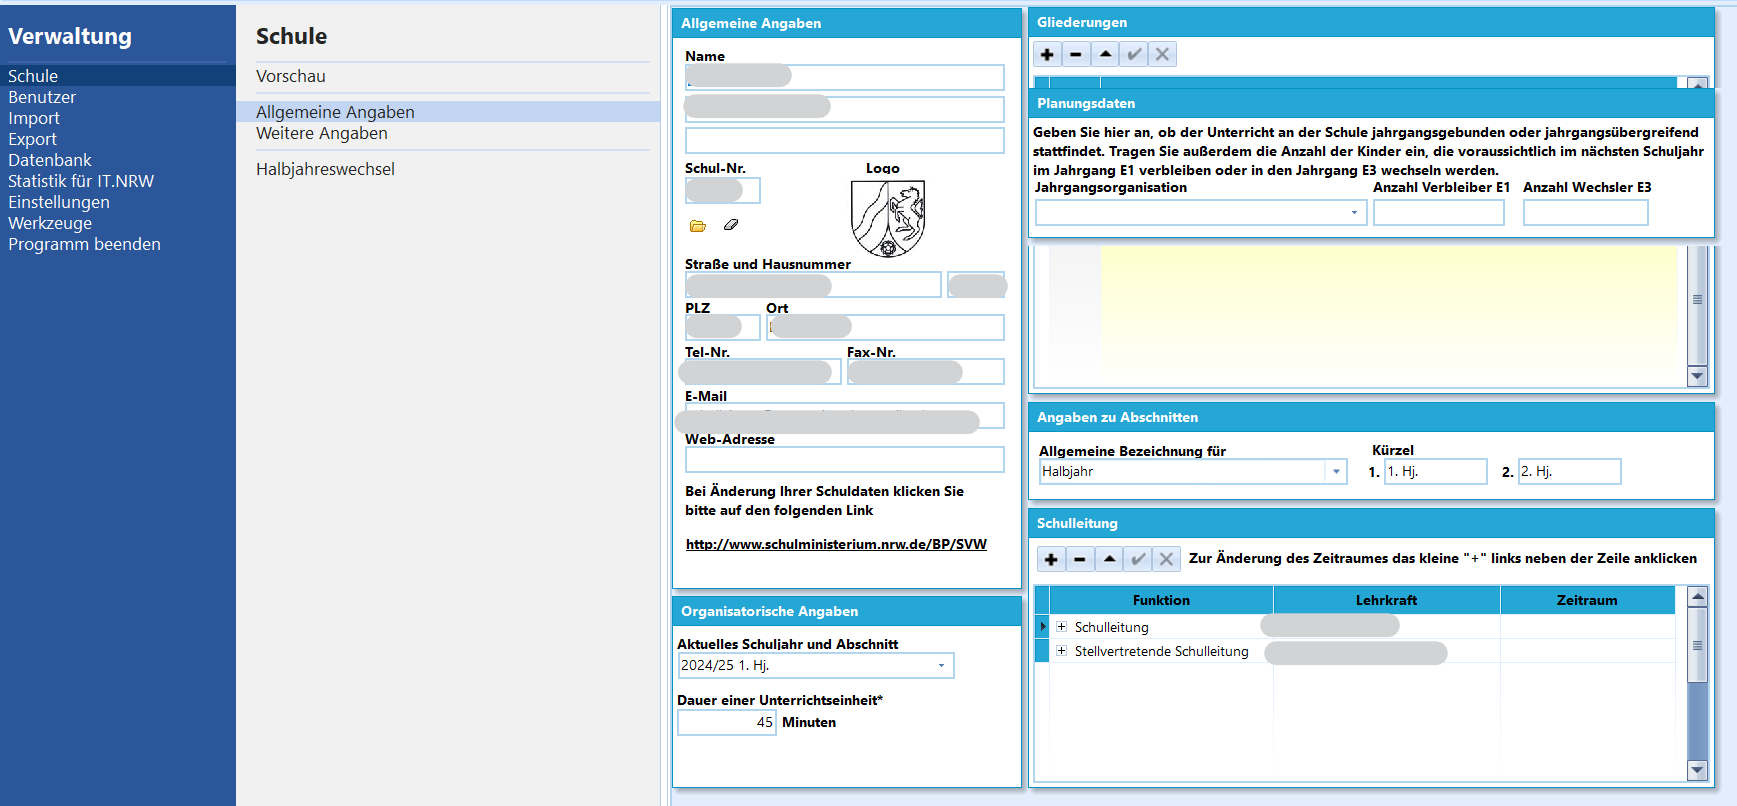The height and width of the screenshot is (806, 1737).
Task: Click the Fax-Nr. field
Action: (926, 371)
